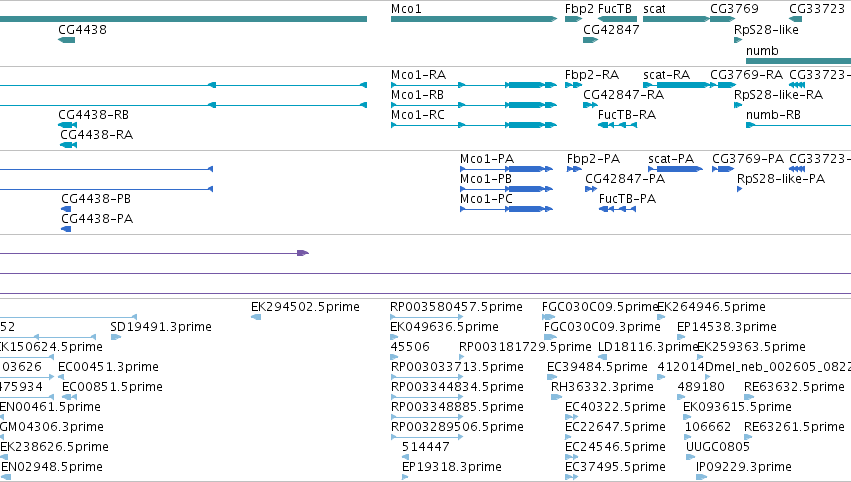Select the CG42847-RA transcript glyph

coord(590,105)
